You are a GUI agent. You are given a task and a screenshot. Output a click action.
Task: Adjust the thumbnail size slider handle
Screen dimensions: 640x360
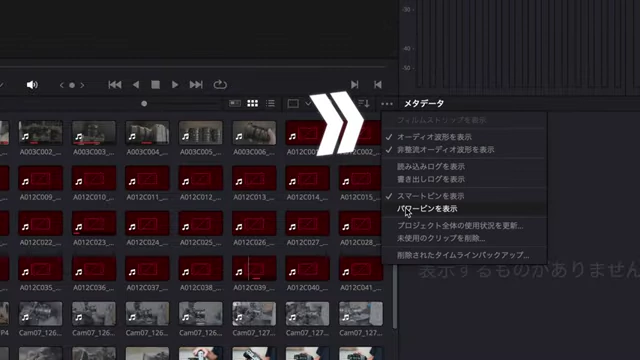click(144, 104)
